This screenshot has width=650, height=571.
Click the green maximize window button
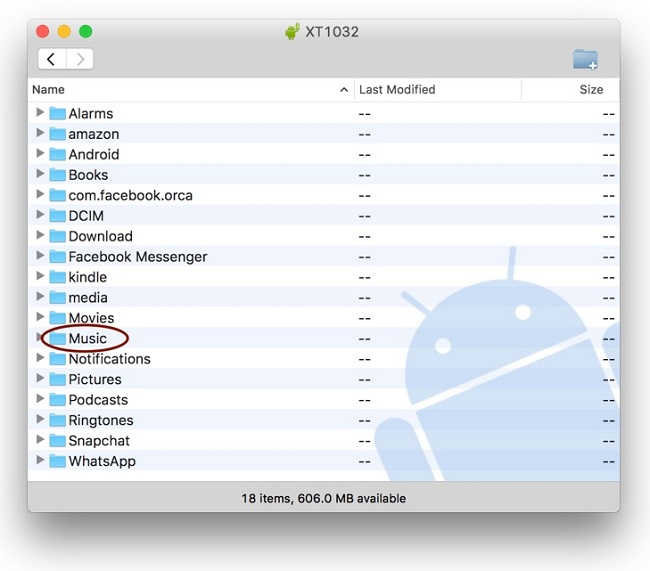[86, 32]
